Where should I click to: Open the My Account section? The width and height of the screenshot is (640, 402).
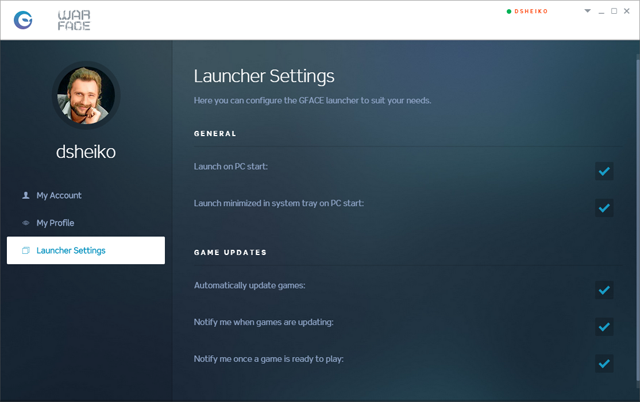[58, 196]
